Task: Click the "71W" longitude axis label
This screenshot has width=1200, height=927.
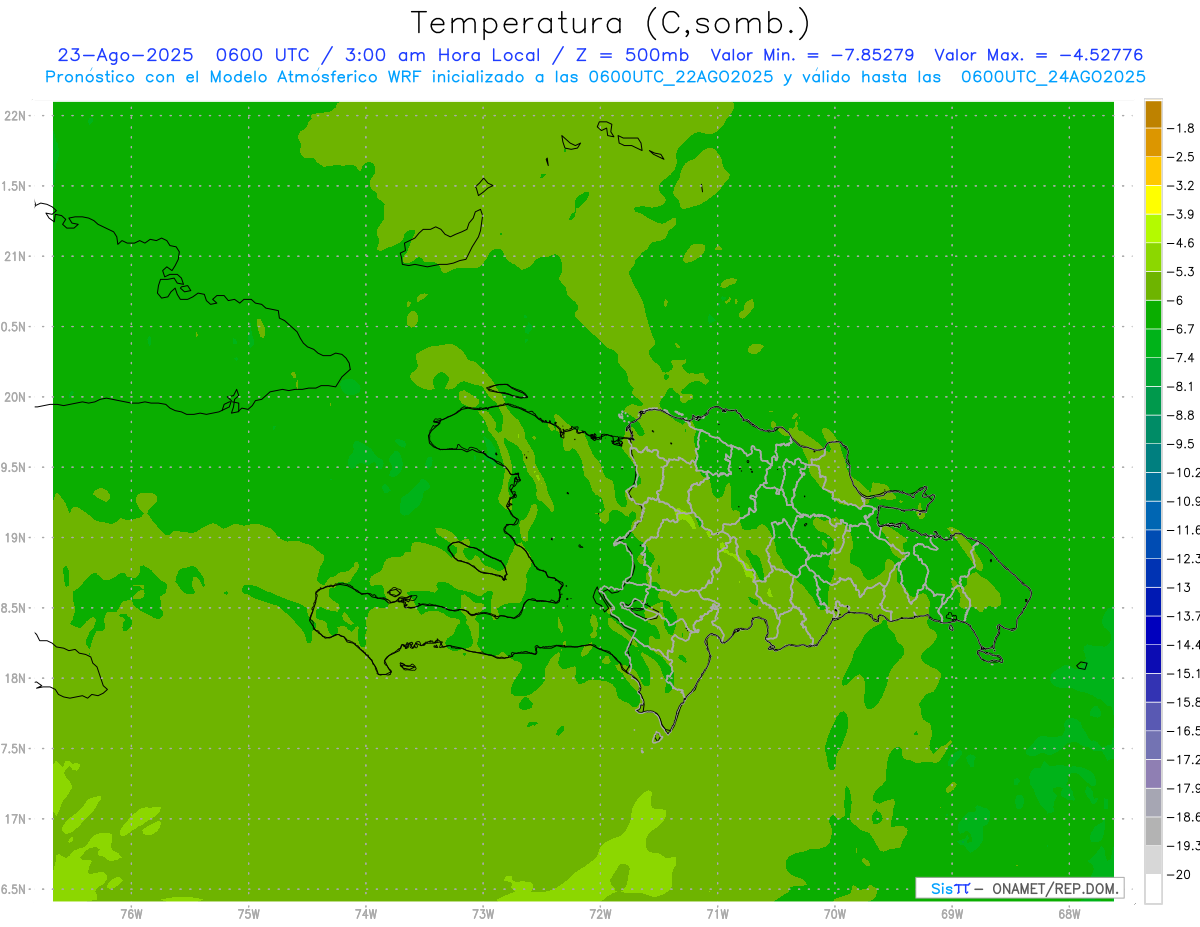Action: click(717, 914)
